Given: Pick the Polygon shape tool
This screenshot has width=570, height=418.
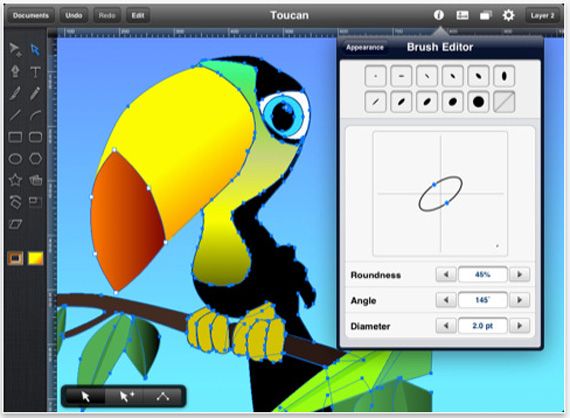Looking at the screenshot, I should click(35, 159).
